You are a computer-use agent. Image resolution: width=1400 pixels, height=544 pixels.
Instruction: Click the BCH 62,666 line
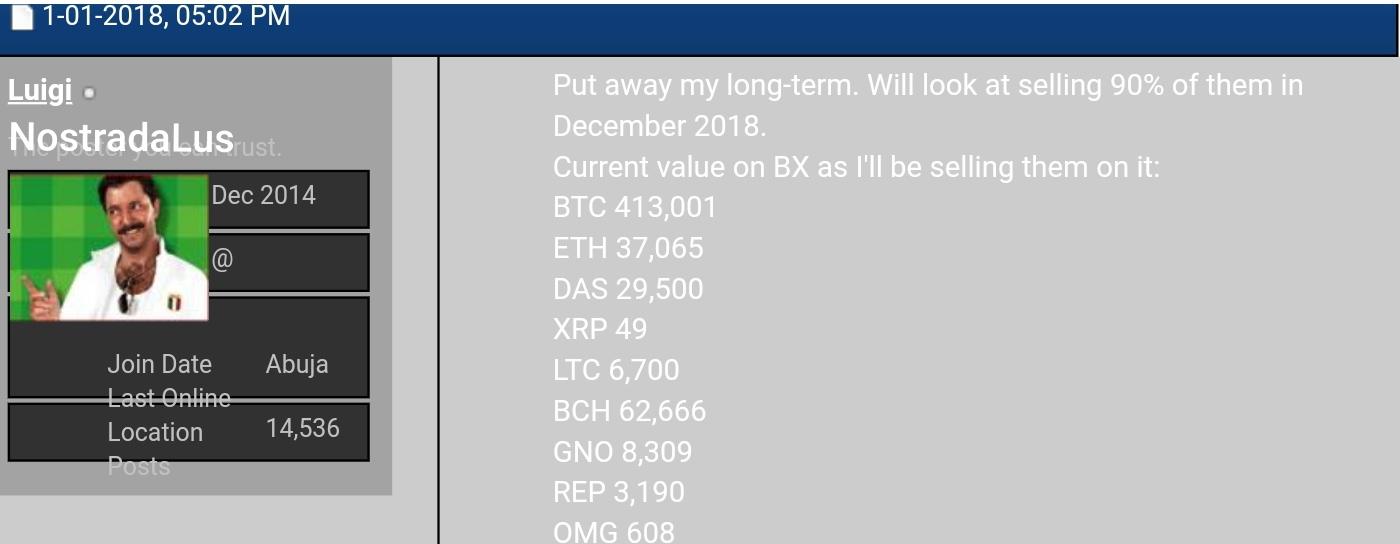[x=630, y=411]
